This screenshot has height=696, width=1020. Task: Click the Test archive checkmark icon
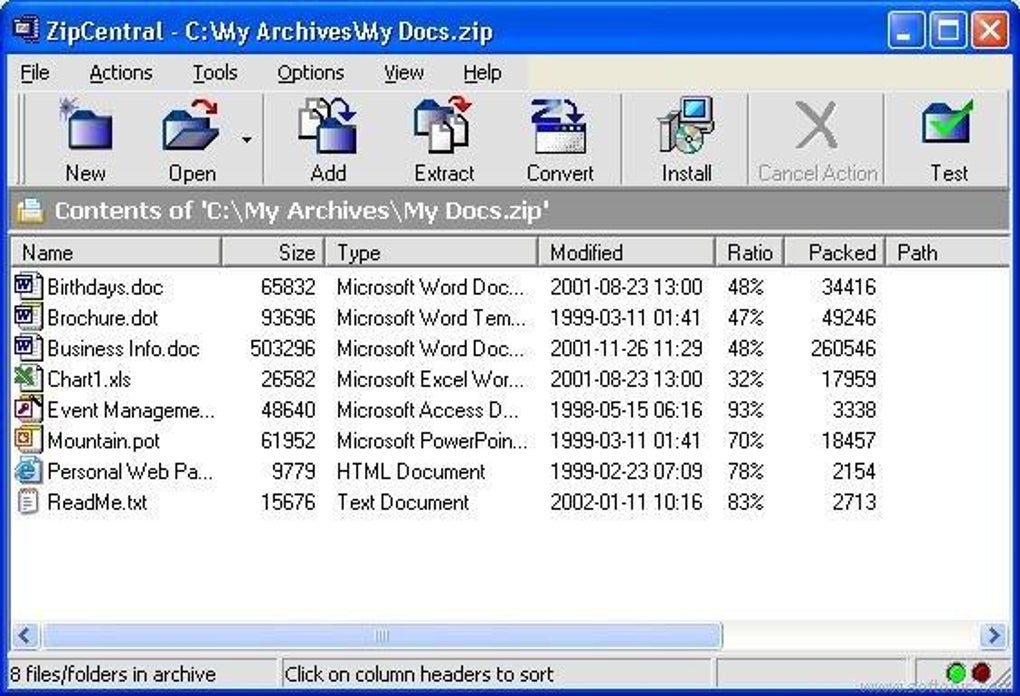point(948,122)
